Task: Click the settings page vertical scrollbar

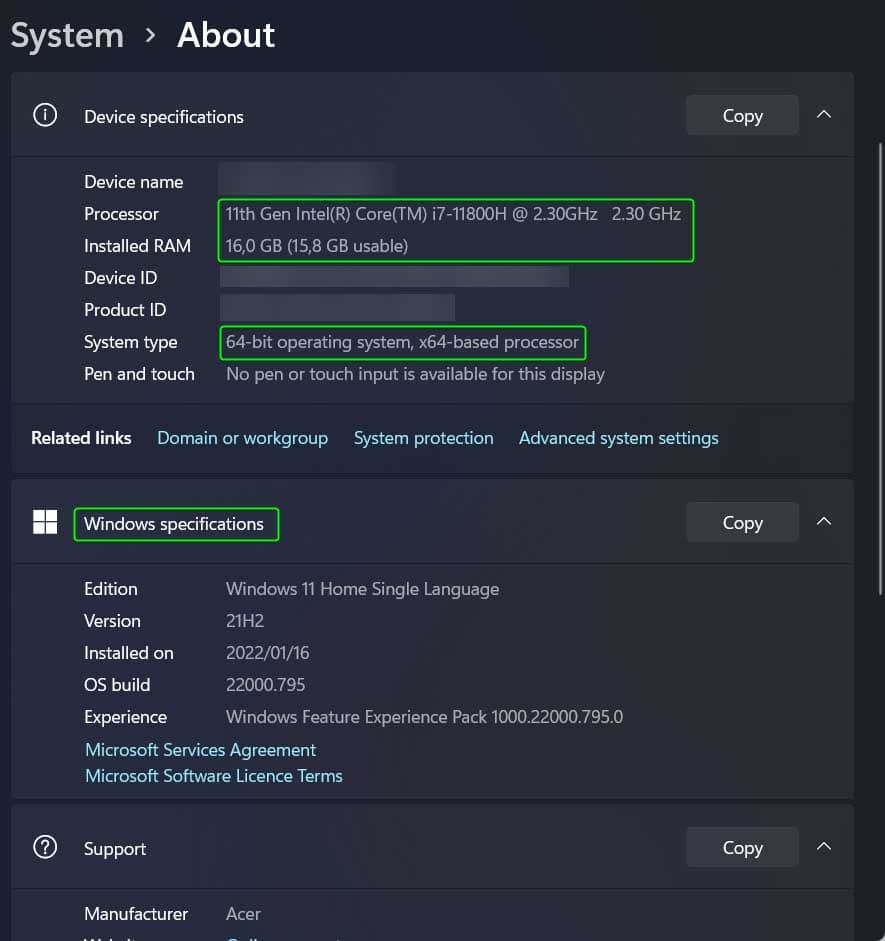Action: coord(880,369)
